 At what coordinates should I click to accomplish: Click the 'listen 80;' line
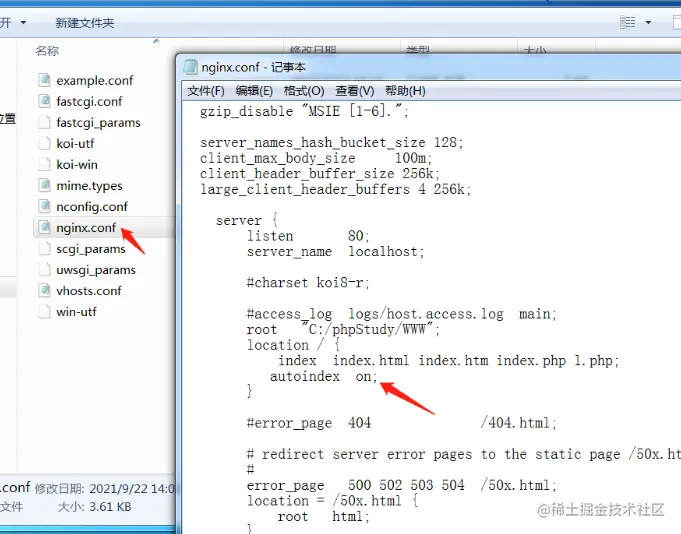click(308, 236)
